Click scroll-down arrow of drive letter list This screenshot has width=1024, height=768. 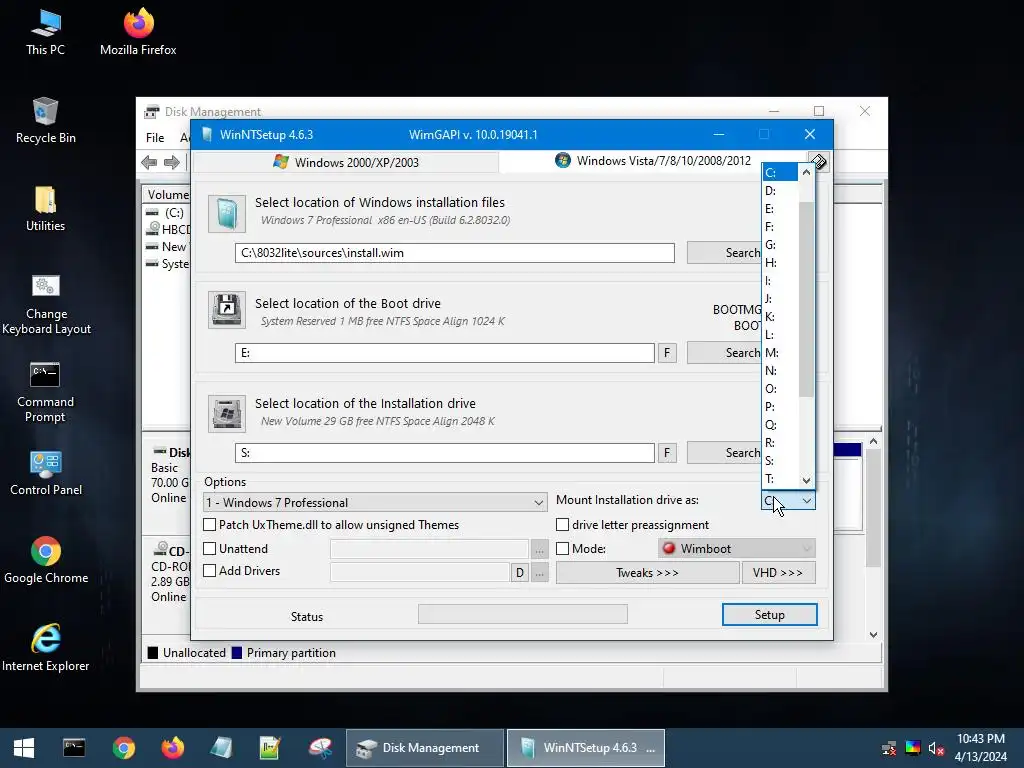pyautogui.click(x=806, y=480)
